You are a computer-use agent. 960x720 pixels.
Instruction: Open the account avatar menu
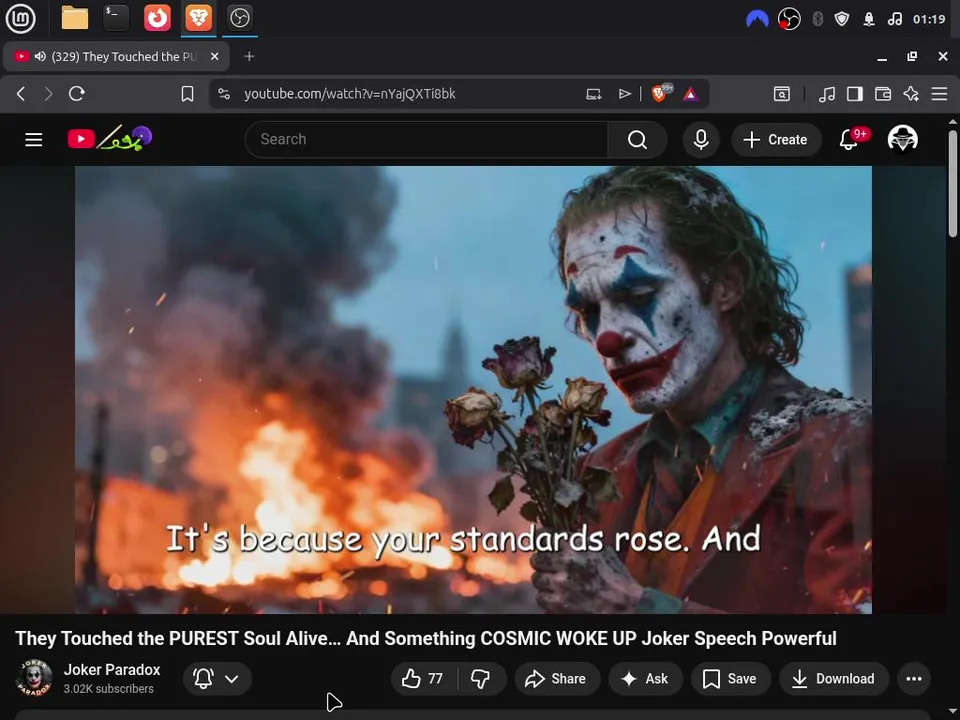click(x=902, y=139)
